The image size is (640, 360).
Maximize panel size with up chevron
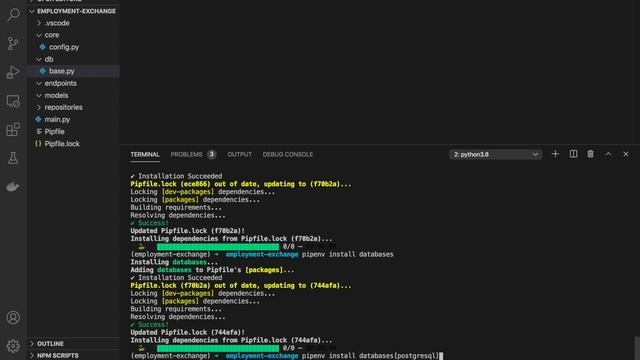tap(608, 154)
